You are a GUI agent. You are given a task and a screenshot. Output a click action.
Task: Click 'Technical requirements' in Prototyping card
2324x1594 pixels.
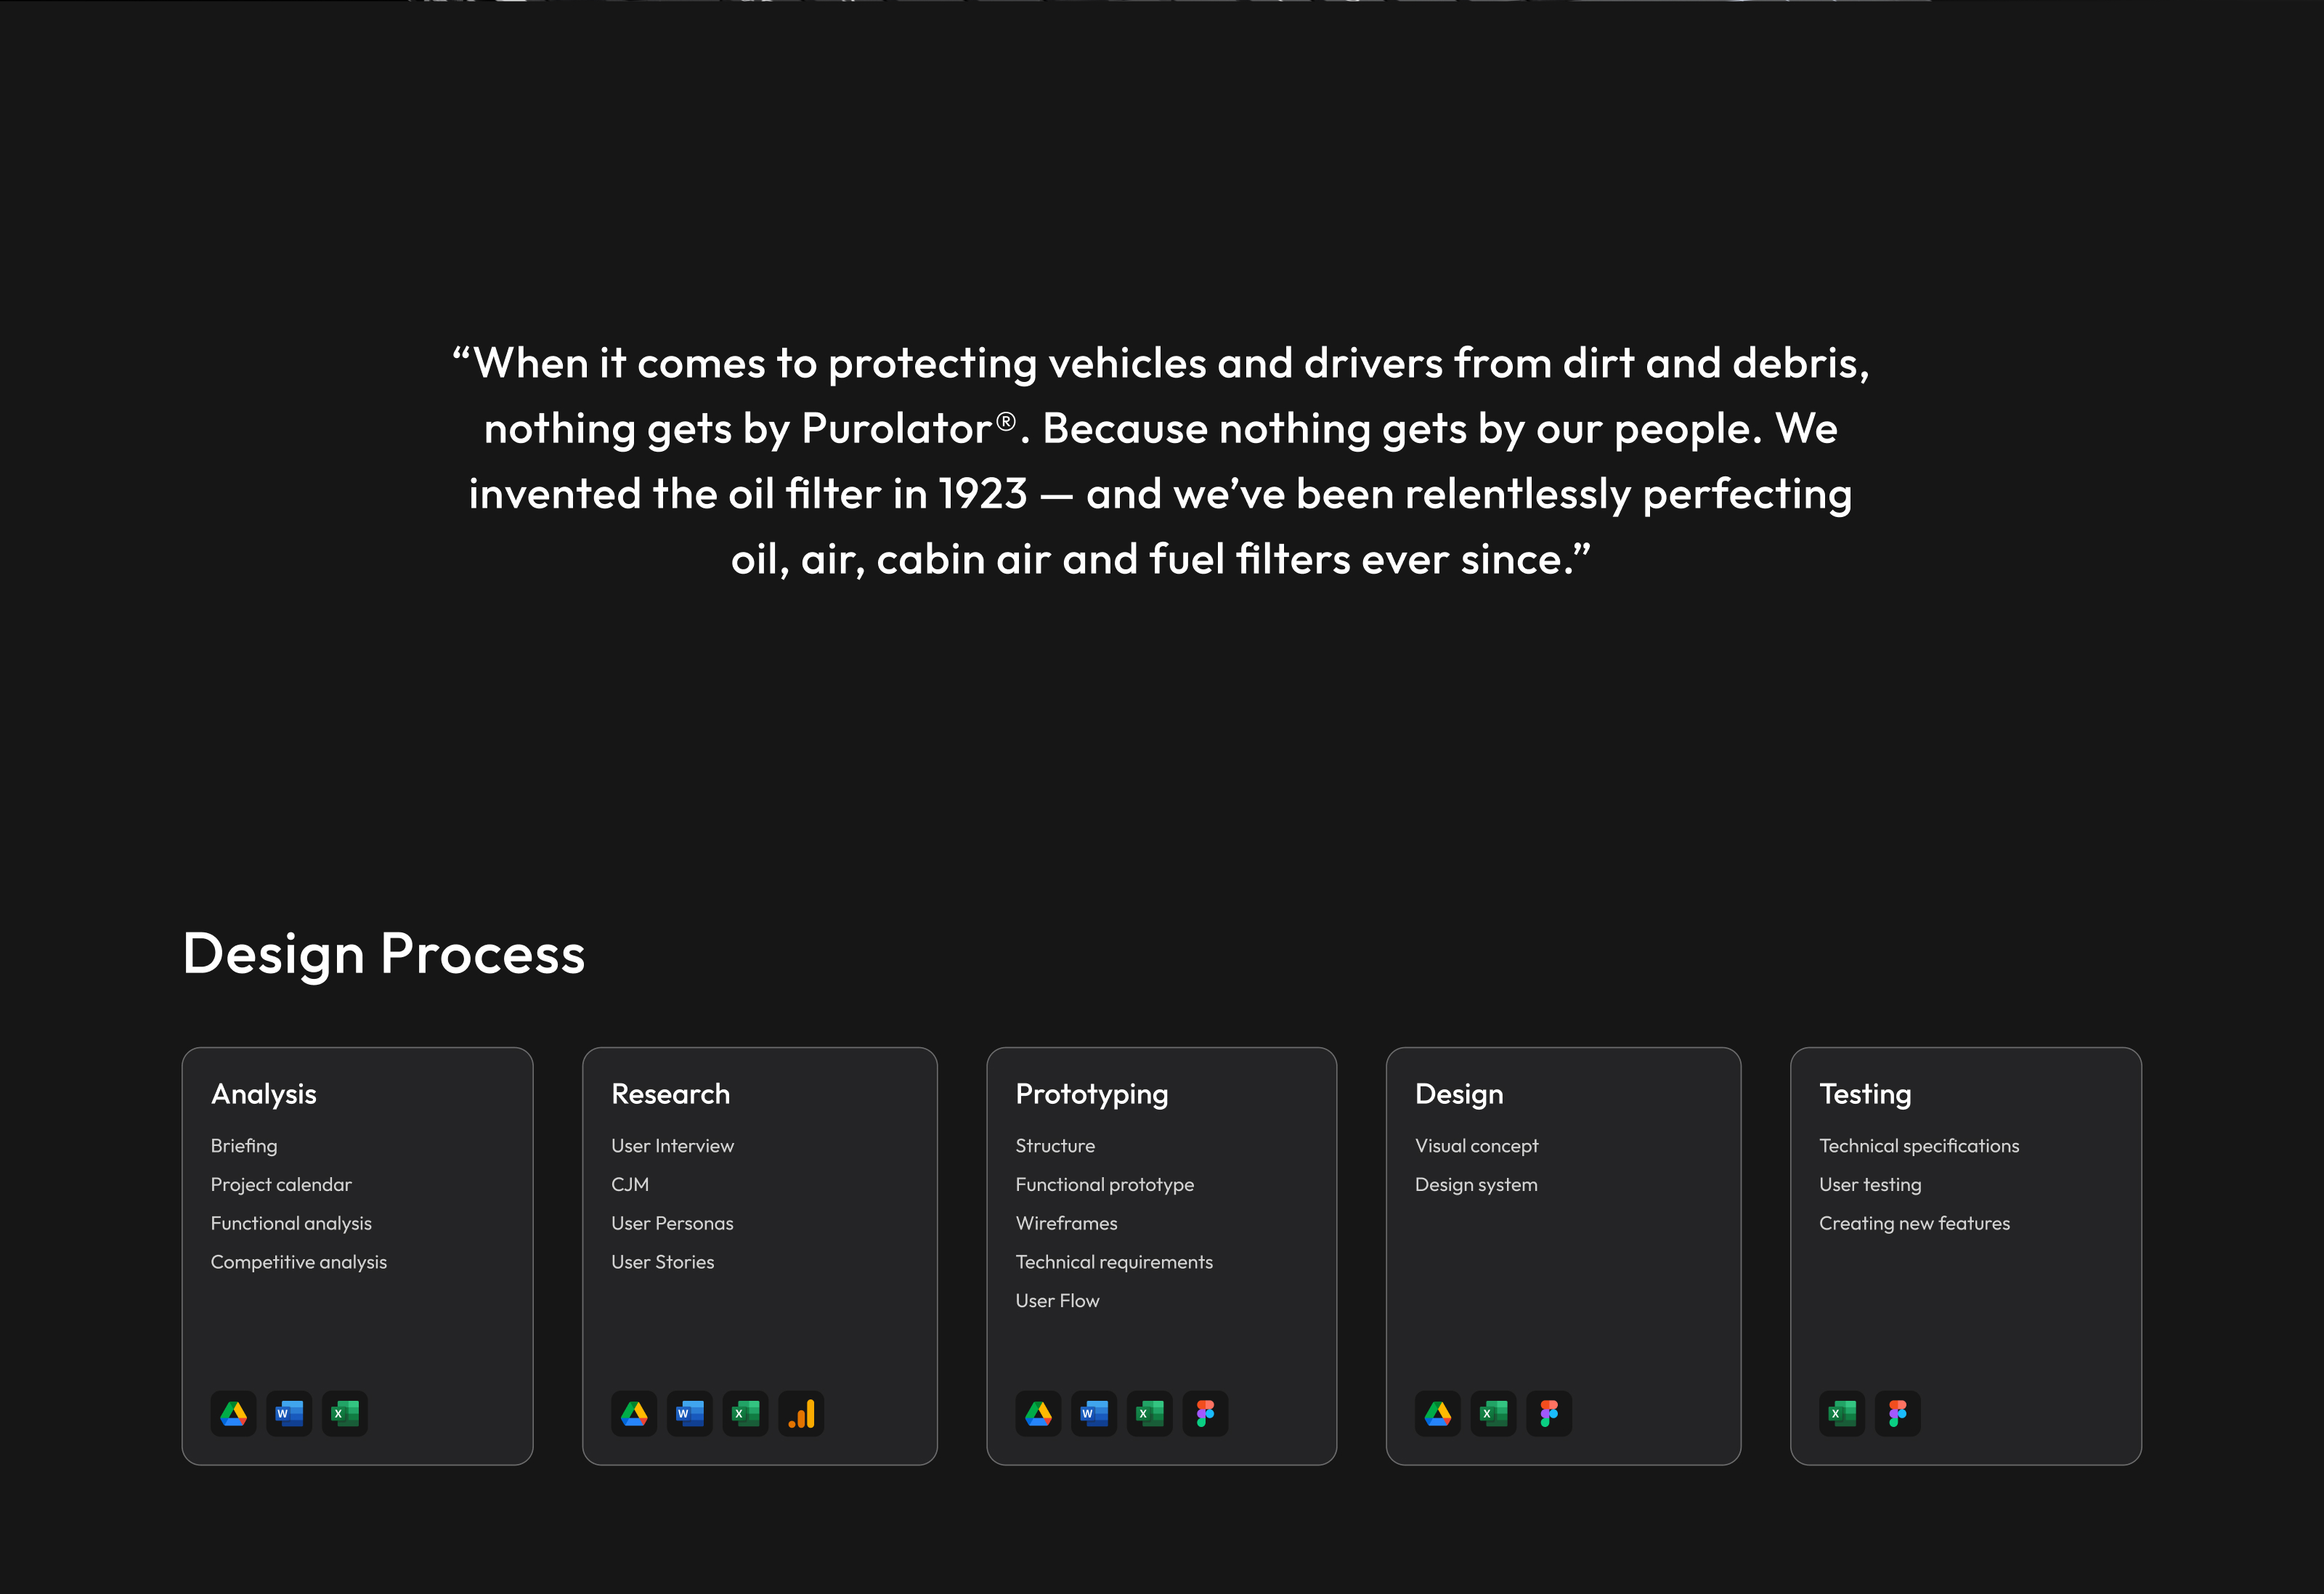[x=1114, y=1262]
